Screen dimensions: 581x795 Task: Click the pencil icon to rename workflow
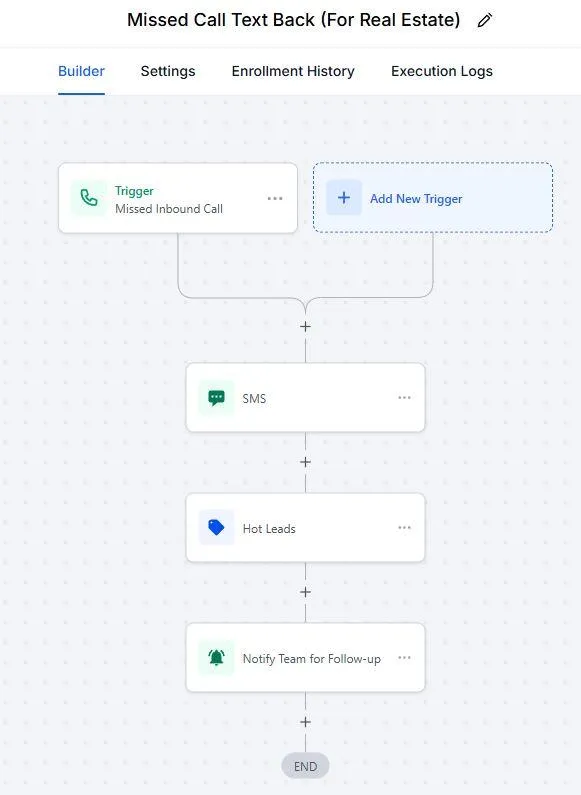[x=485, y=20]
